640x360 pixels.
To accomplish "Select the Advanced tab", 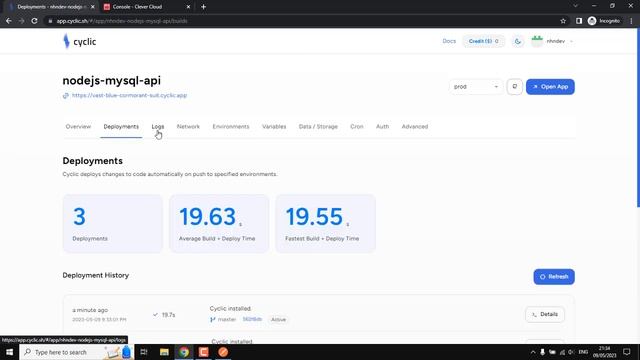I will (x=415, y=127).
